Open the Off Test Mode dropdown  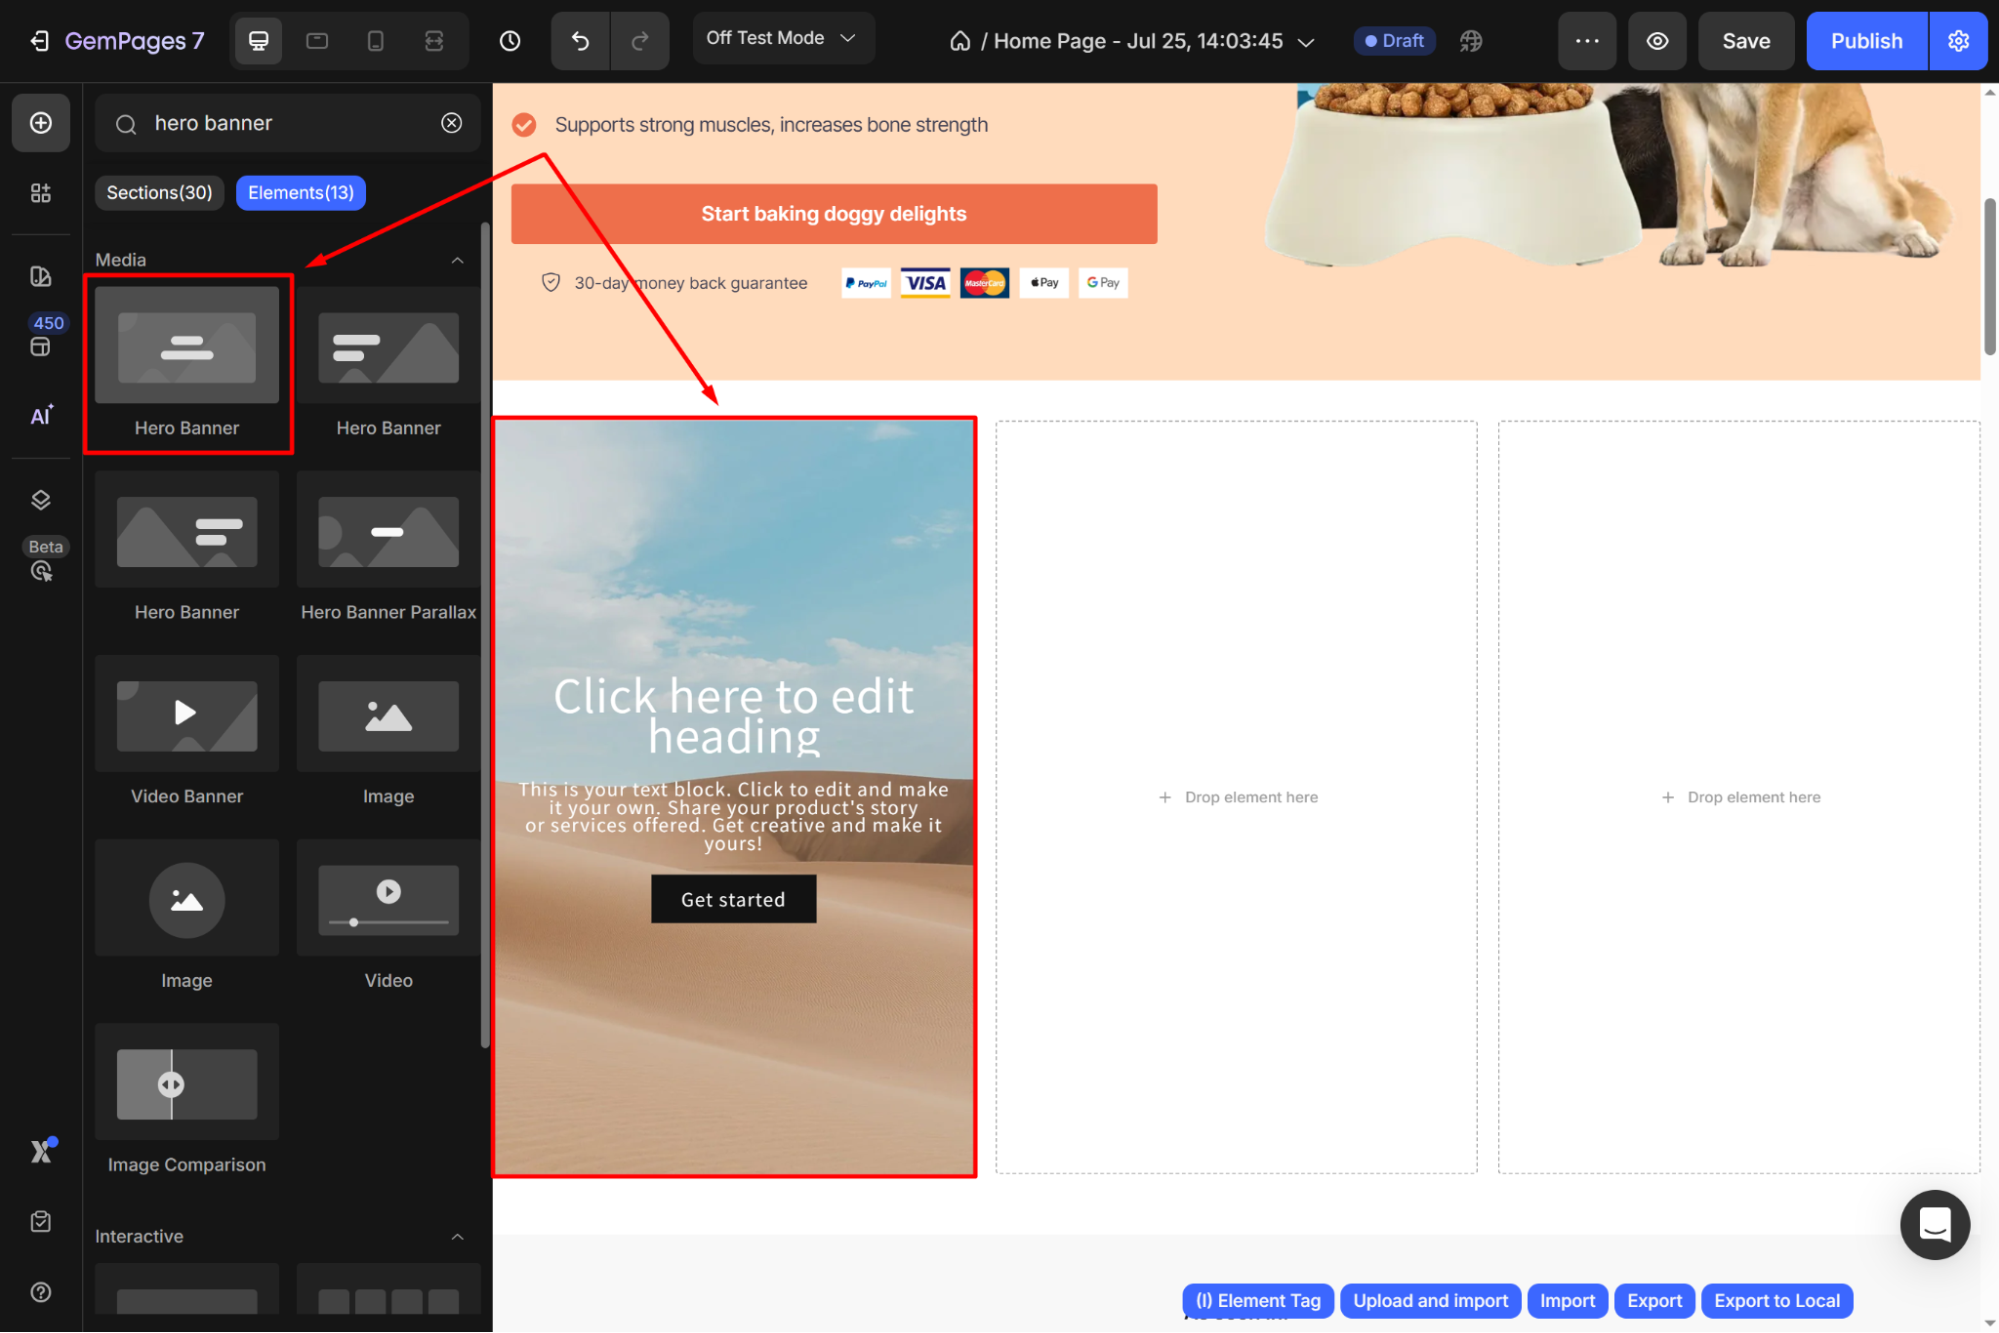point(782,38)
